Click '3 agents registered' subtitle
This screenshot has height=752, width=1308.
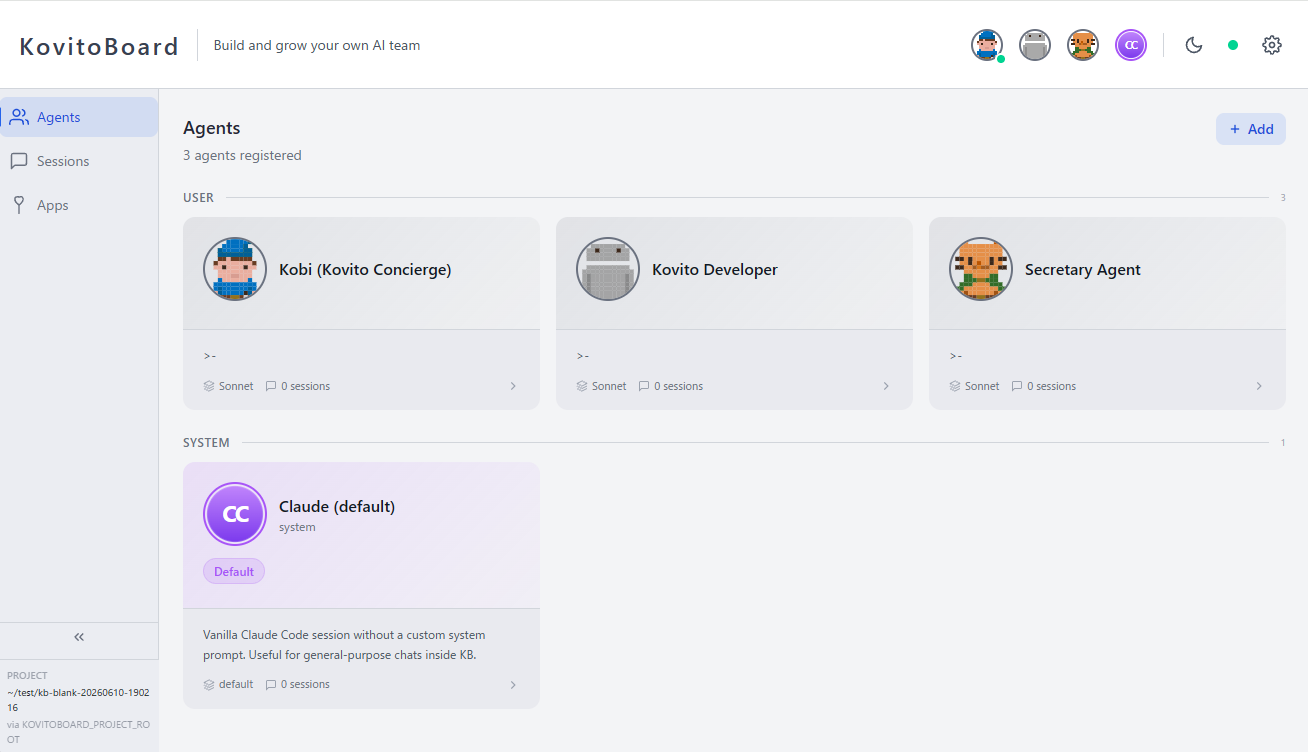coord(242,155)
